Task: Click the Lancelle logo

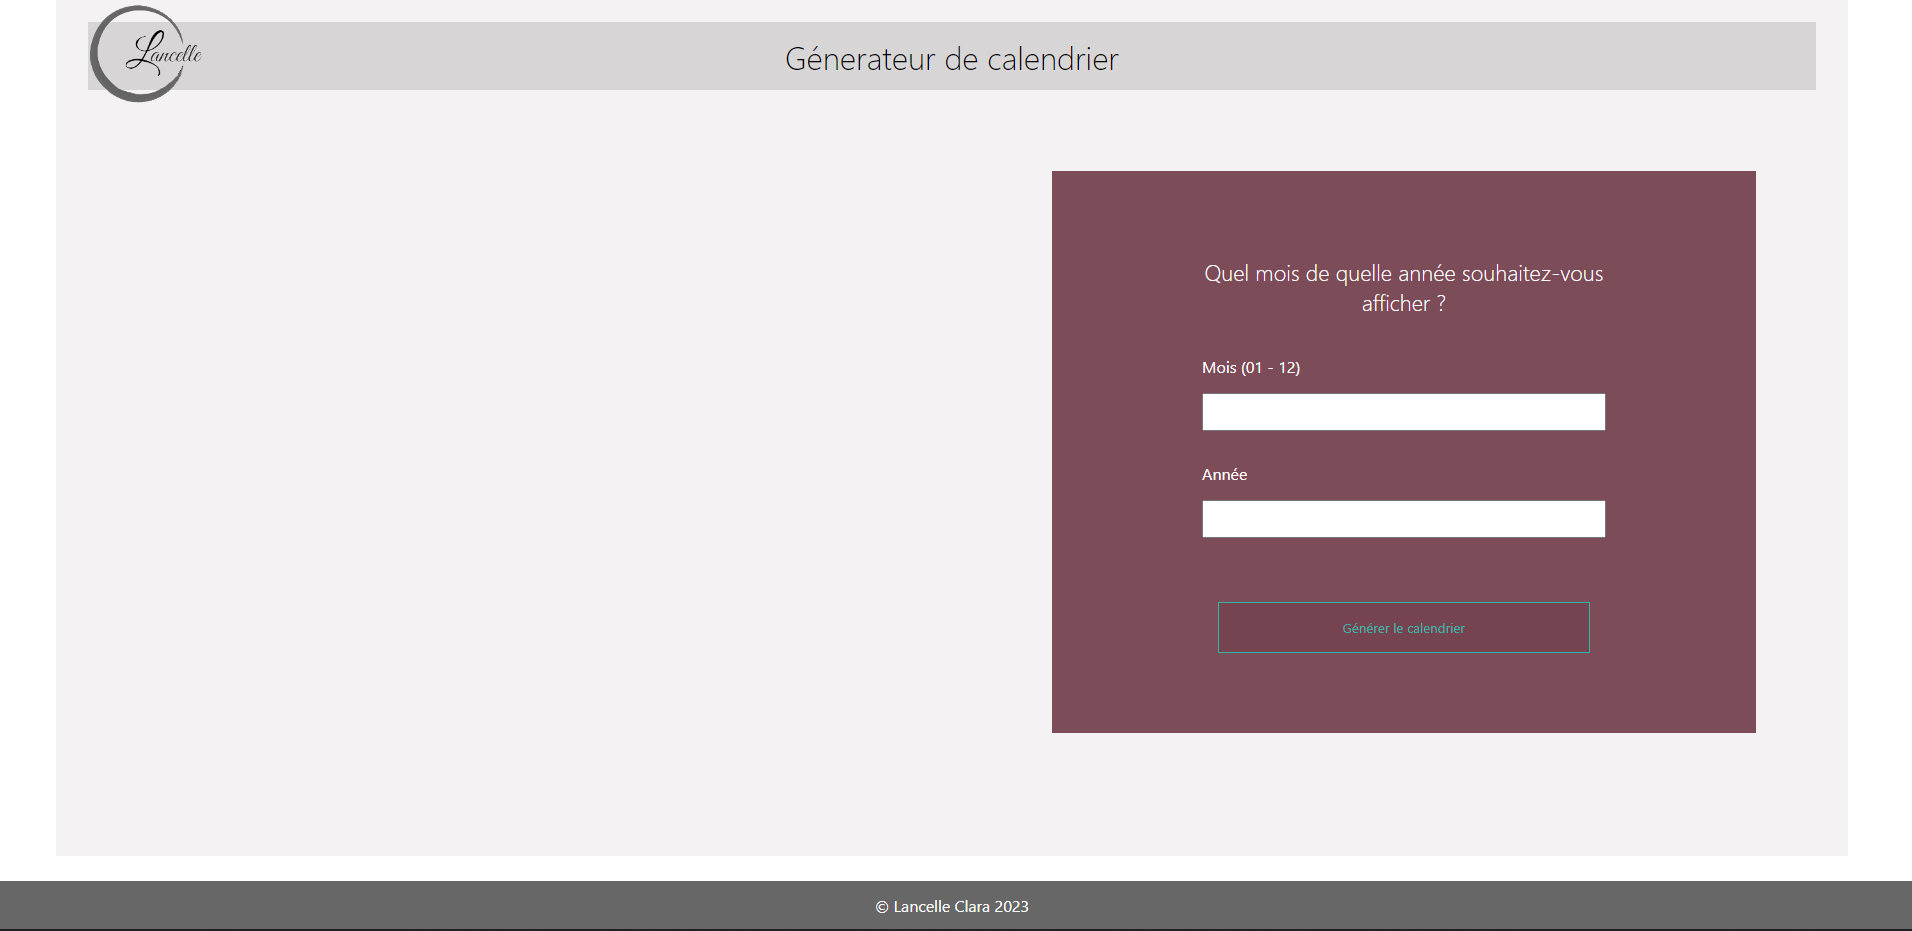Action: 146,54
